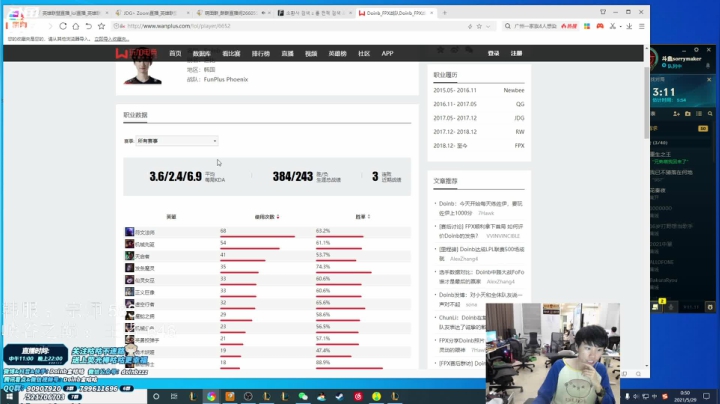Sort table by usage count column
720x404 pixels.
click(x=267, y=217)
